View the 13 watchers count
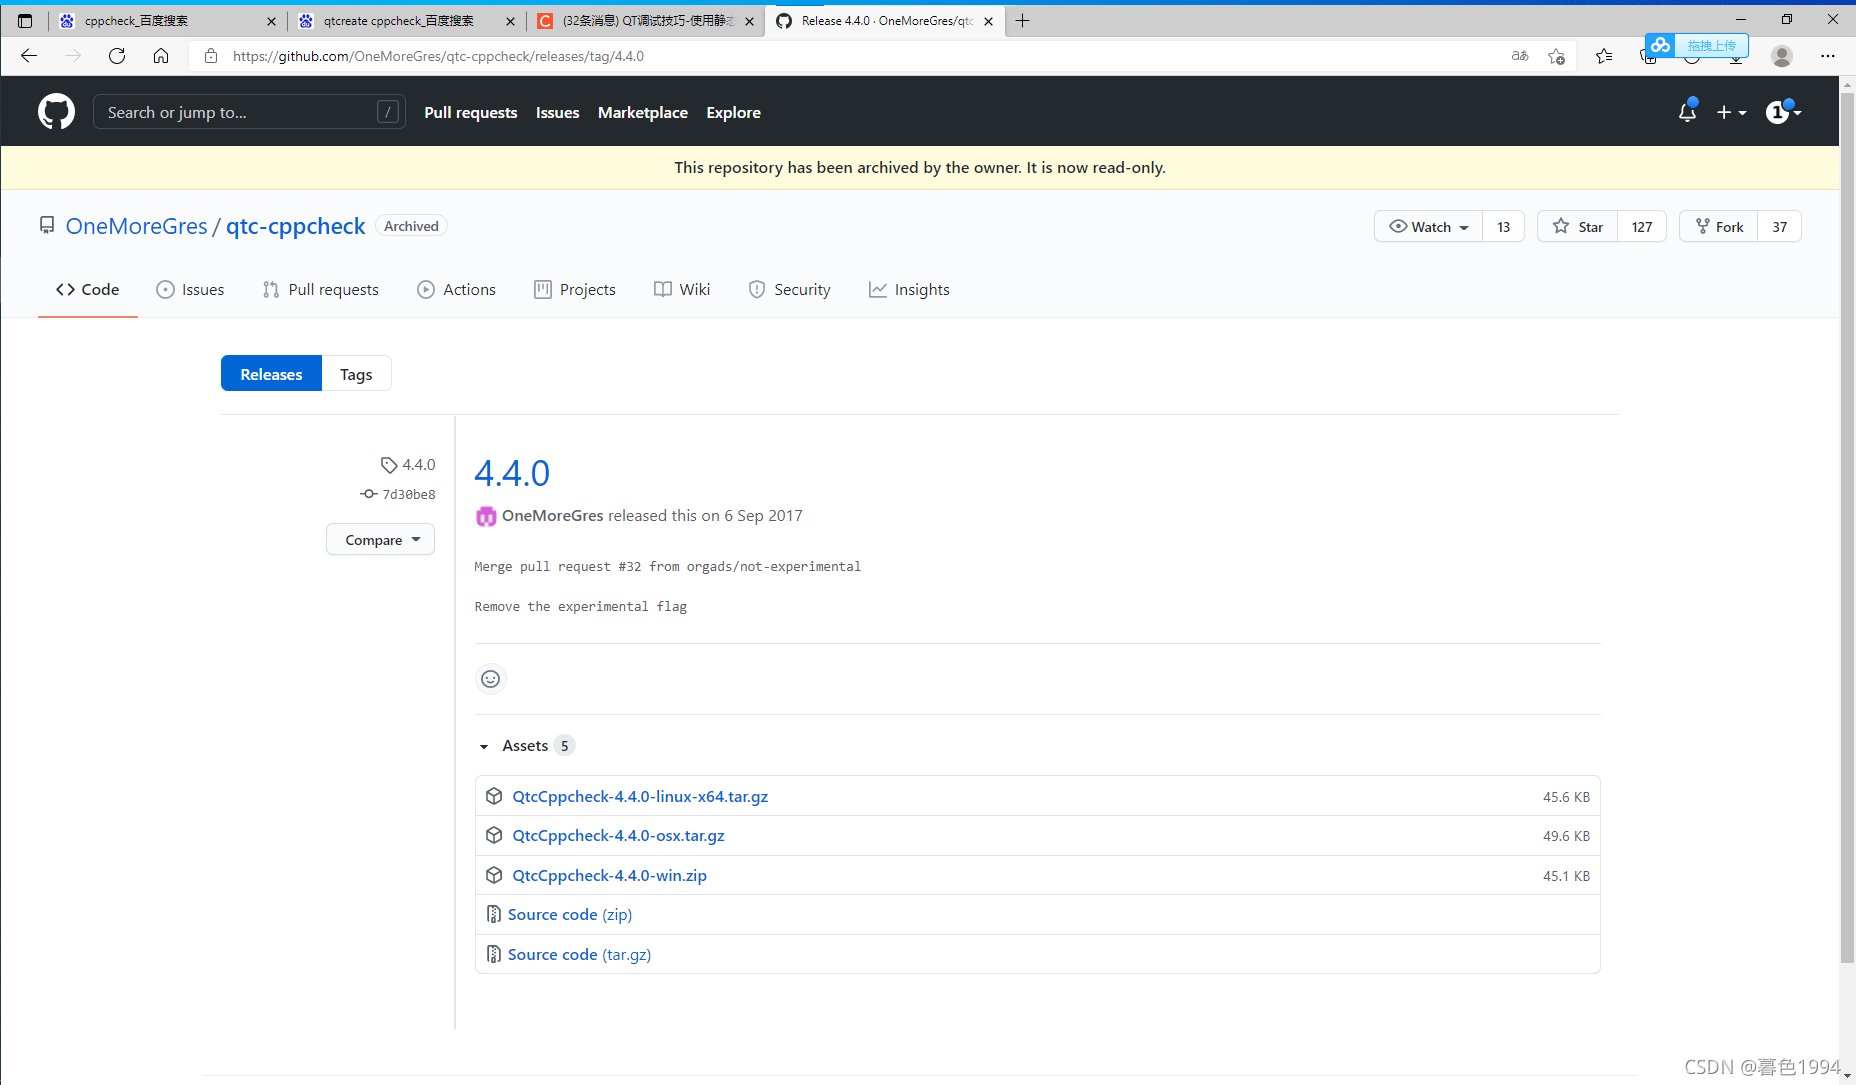1856x1085 pixels. point(1503,227)
